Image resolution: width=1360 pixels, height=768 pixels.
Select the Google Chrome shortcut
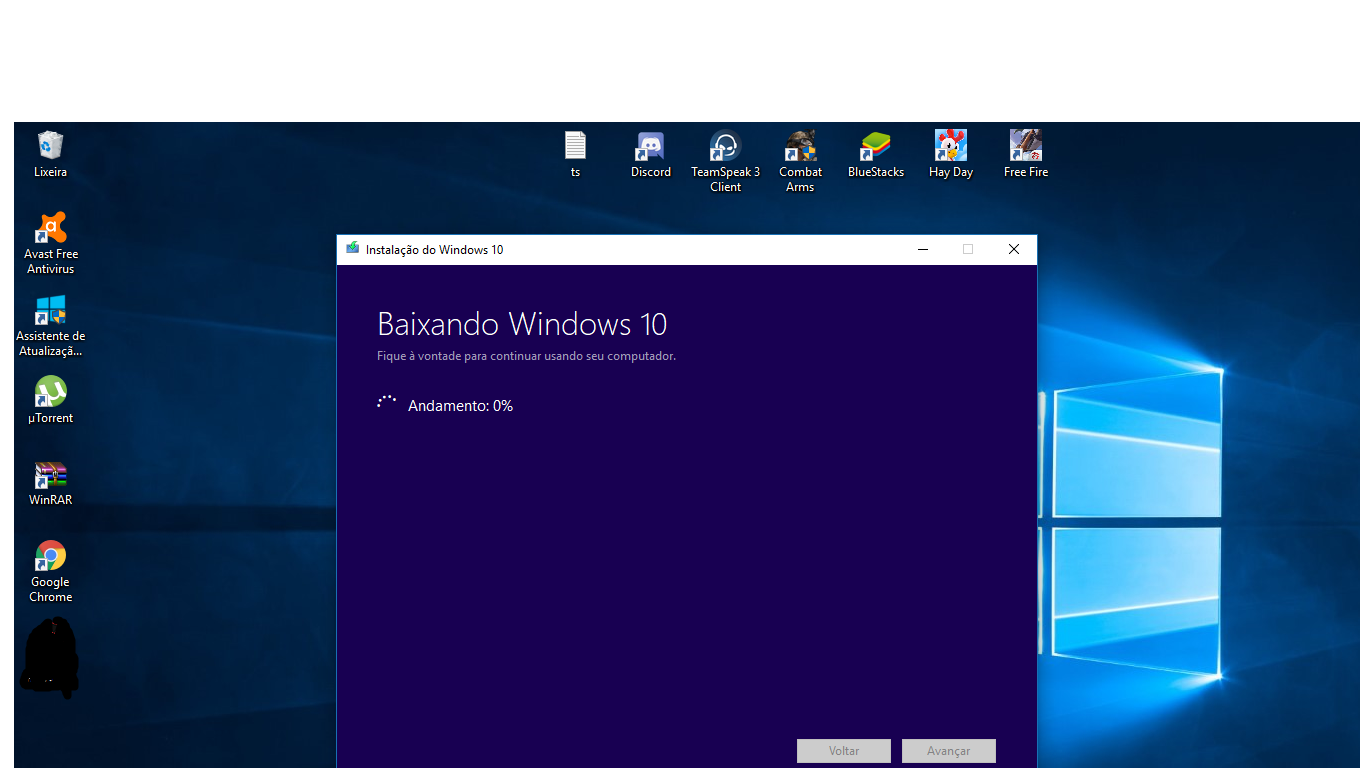point(50,571)
